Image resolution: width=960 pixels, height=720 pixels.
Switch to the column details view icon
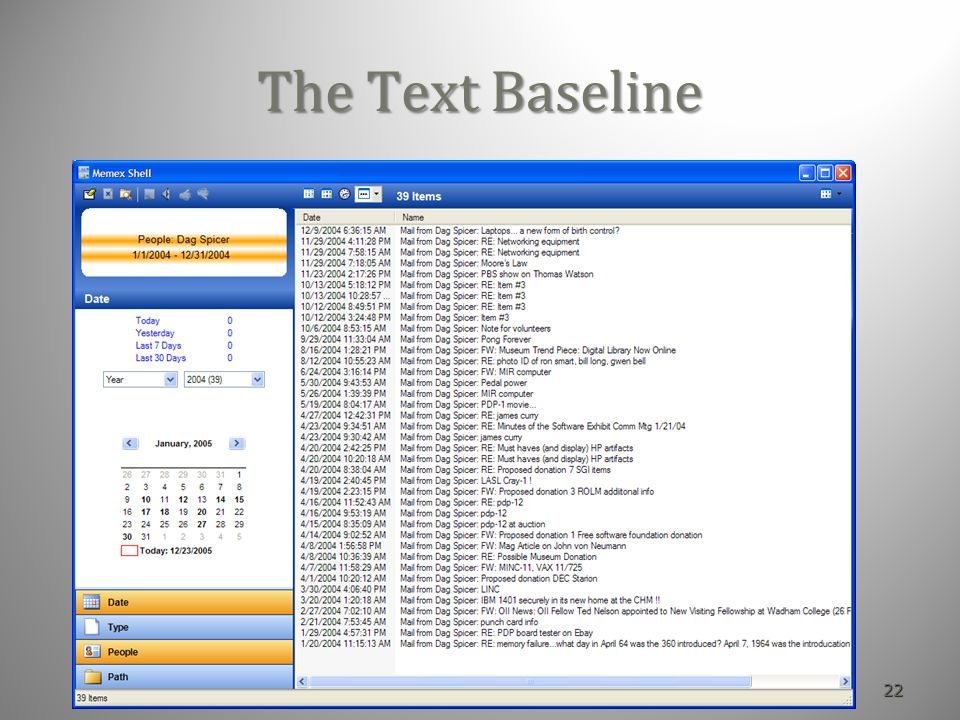309,194
